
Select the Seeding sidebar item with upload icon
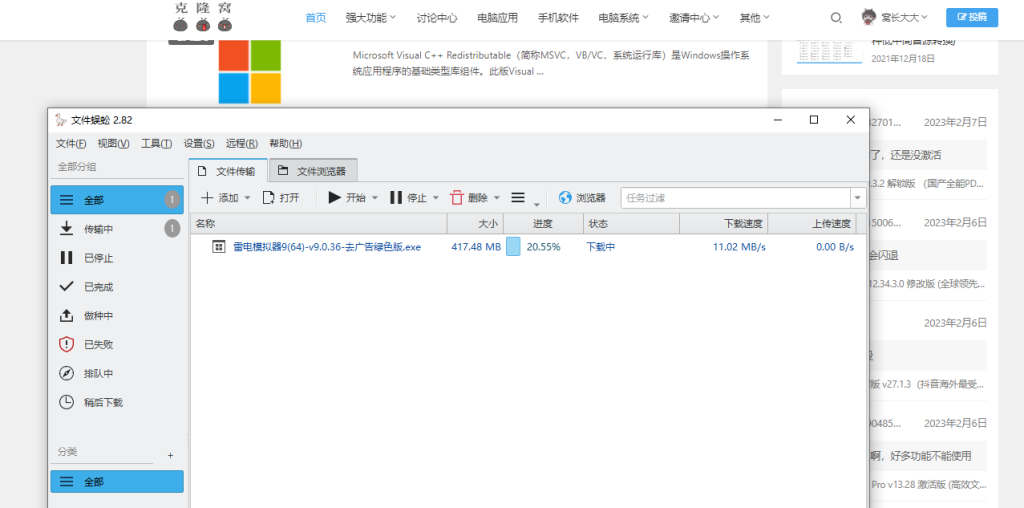point(117,315)
